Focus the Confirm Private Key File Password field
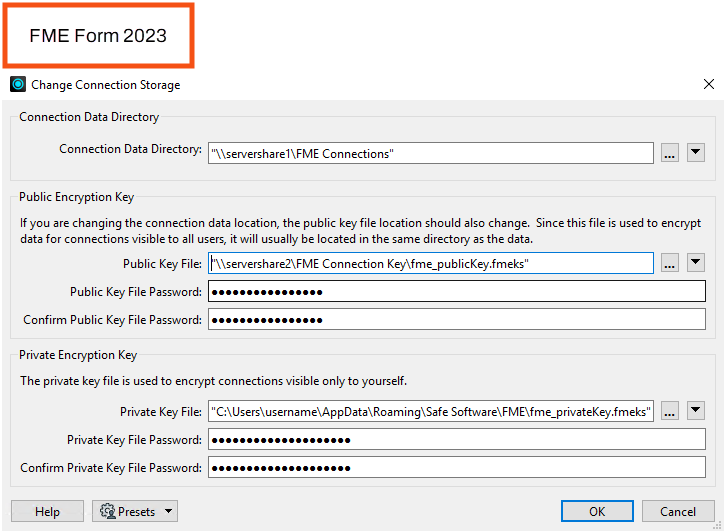 coord(456,468)
